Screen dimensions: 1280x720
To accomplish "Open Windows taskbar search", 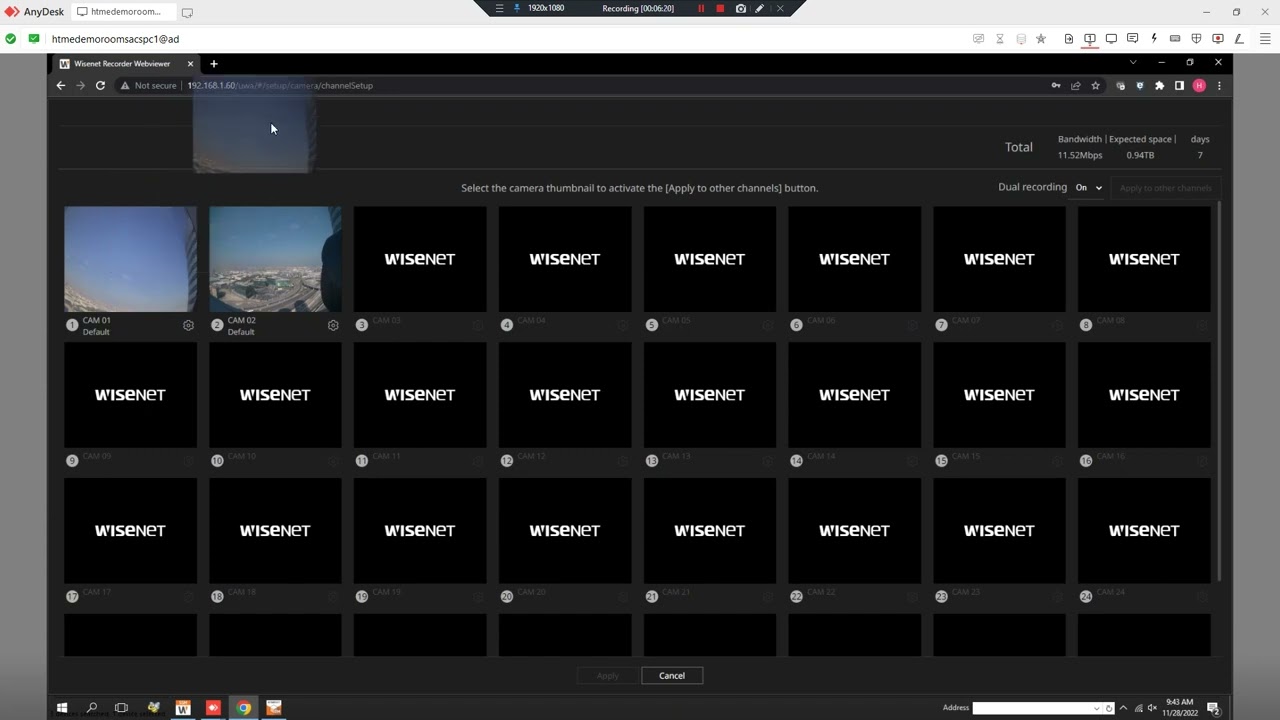I will [x=92, y=708].
